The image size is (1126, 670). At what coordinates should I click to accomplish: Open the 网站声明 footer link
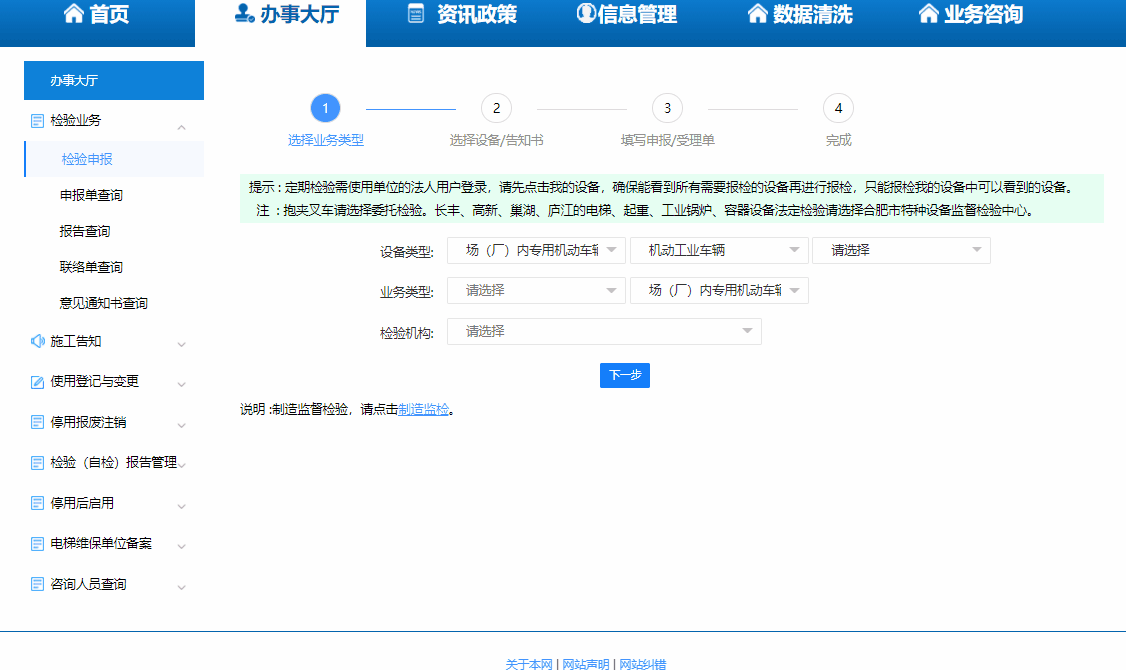tap(585, 664)
